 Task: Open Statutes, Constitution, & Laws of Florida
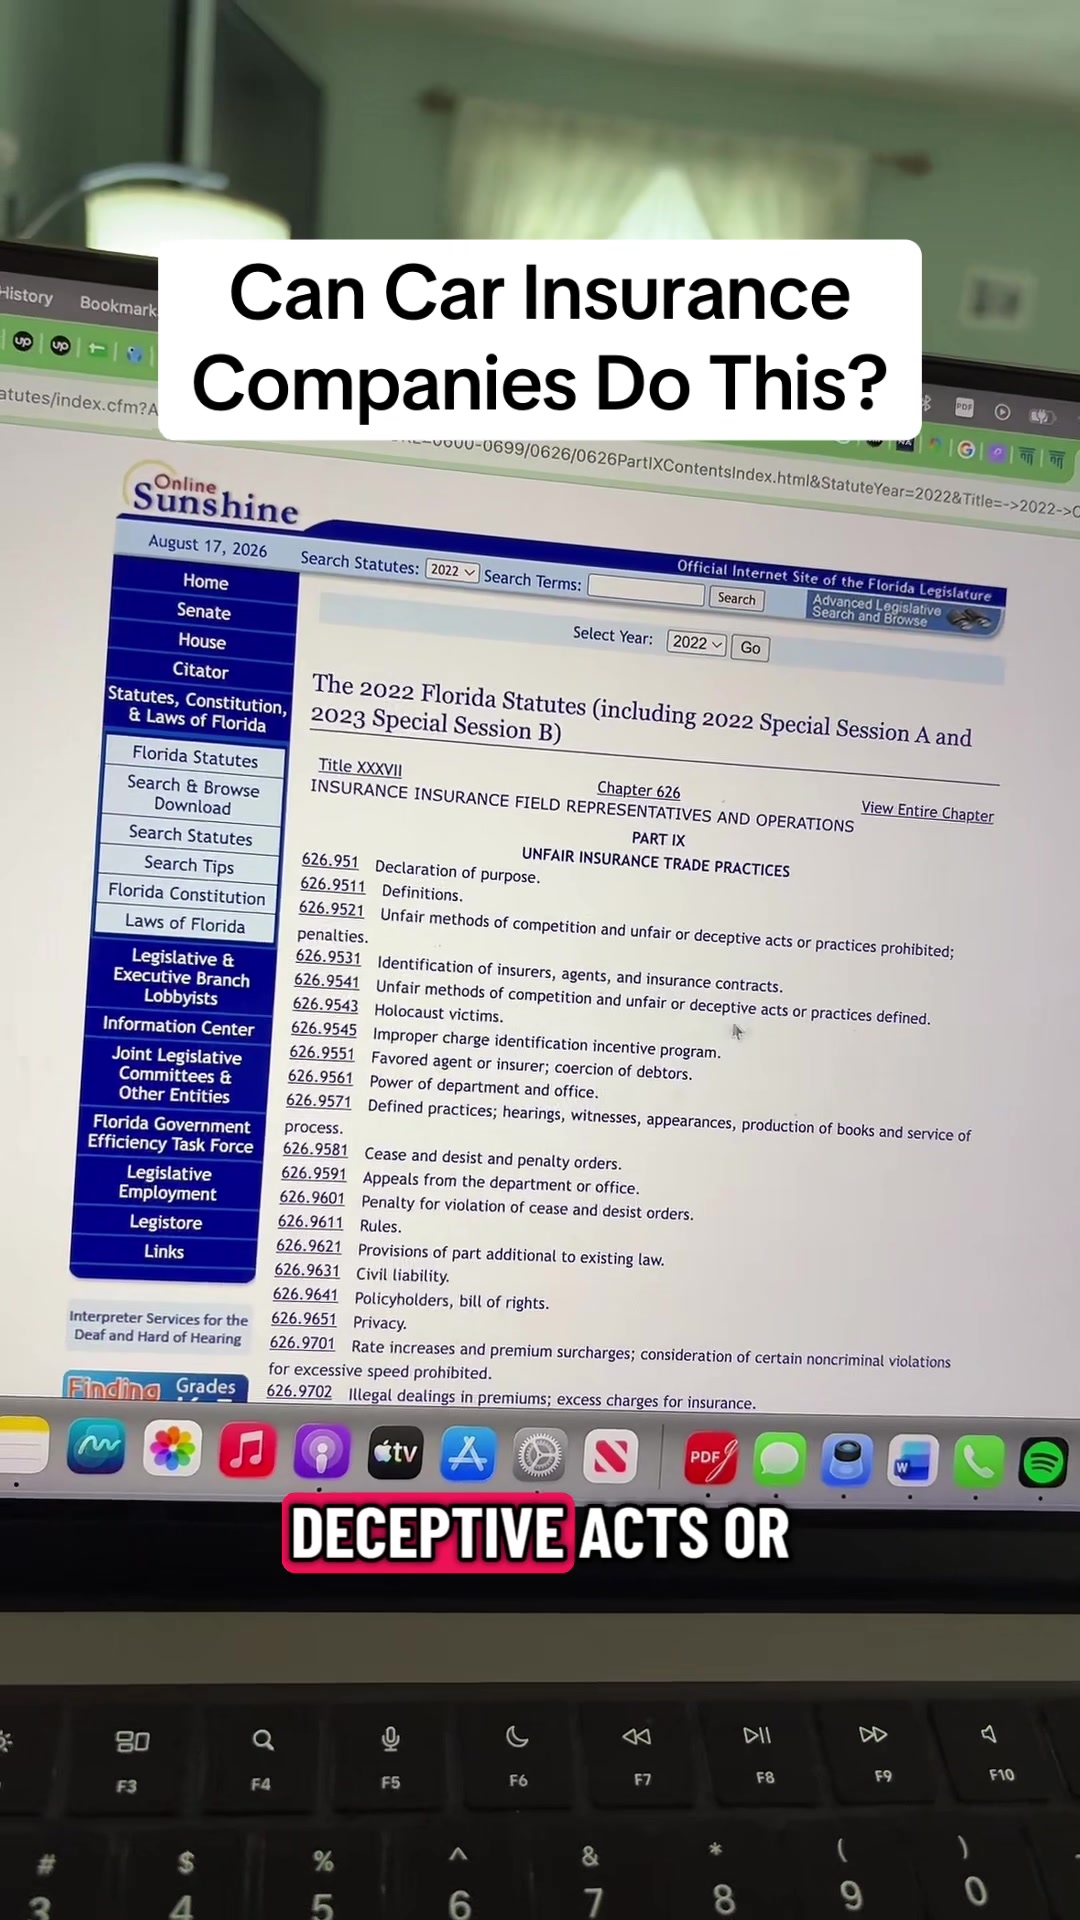[x=198, y=708]
